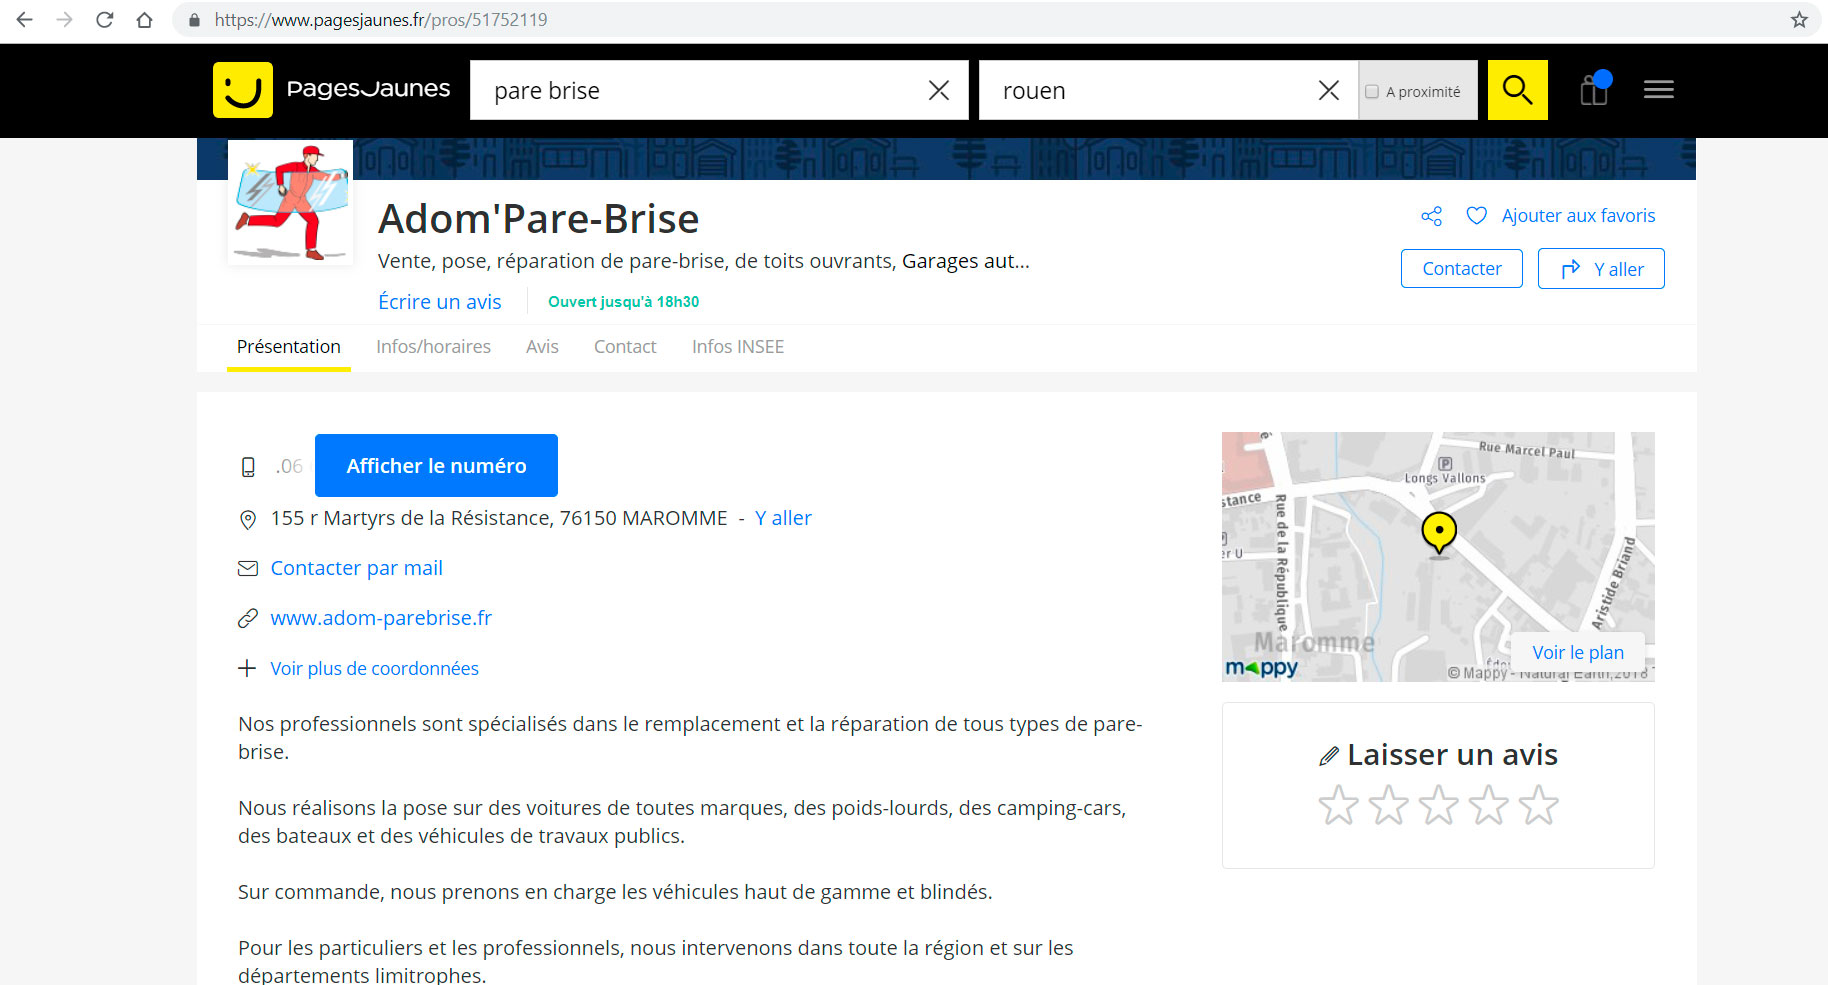This screenshot has height=985, width=1828.
Task: Click 'Voir le plan' on map
Action: (x=1578, y=652)
